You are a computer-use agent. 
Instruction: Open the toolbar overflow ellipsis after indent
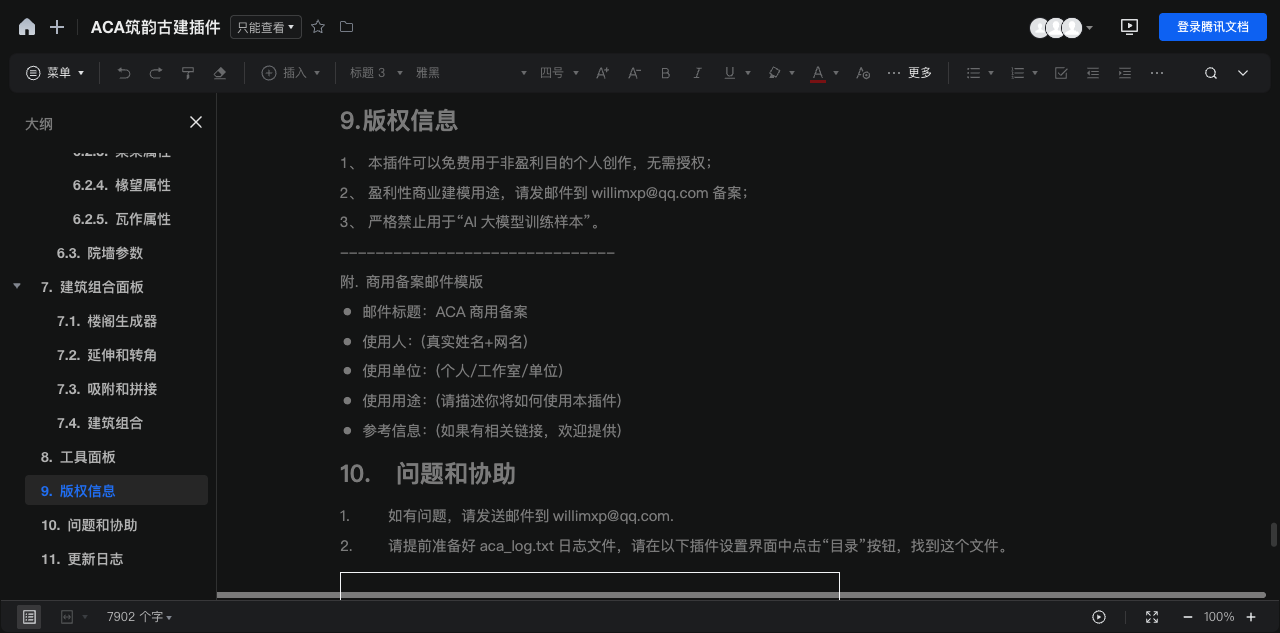coord(1157,73)
